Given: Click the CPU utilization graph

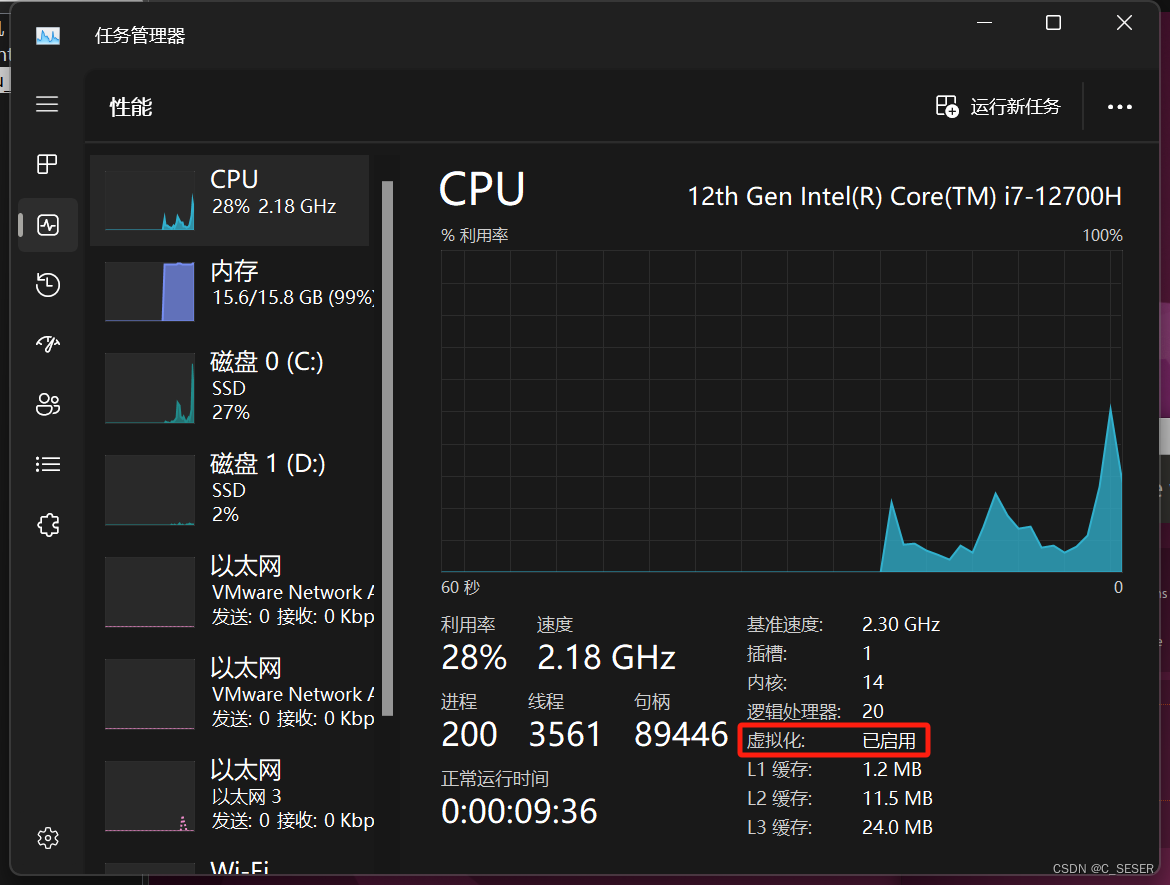Looking at the screenshot, I should tap(781, 411).
